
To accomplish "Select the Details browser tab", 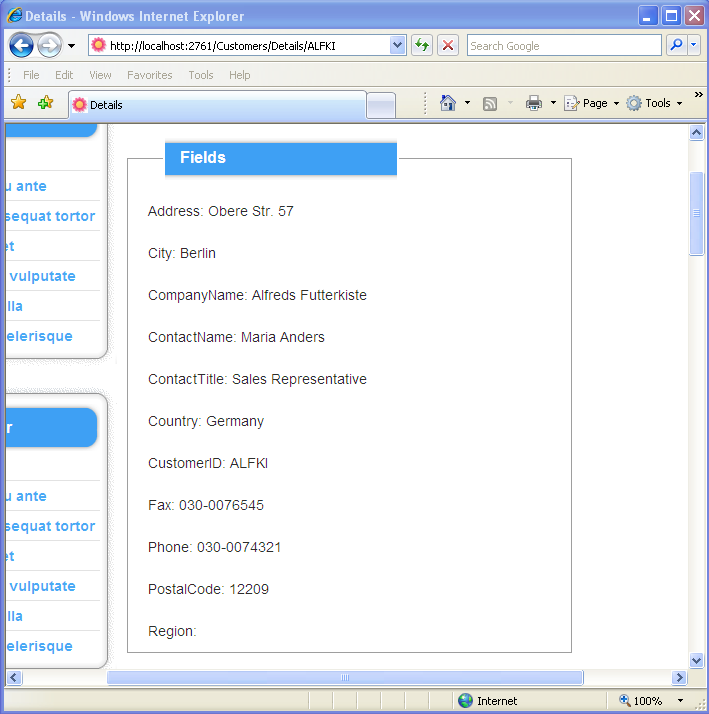I will [x=217, y=105].
